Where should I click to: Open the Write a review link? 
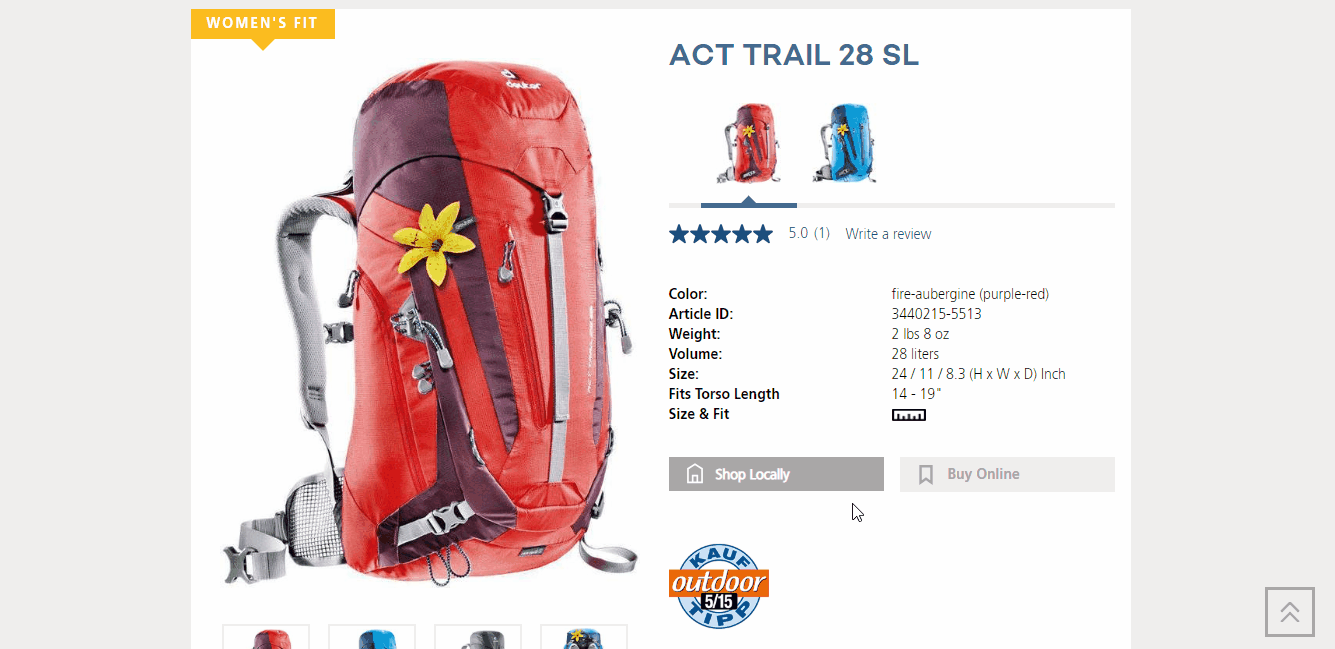pos(888,234)
